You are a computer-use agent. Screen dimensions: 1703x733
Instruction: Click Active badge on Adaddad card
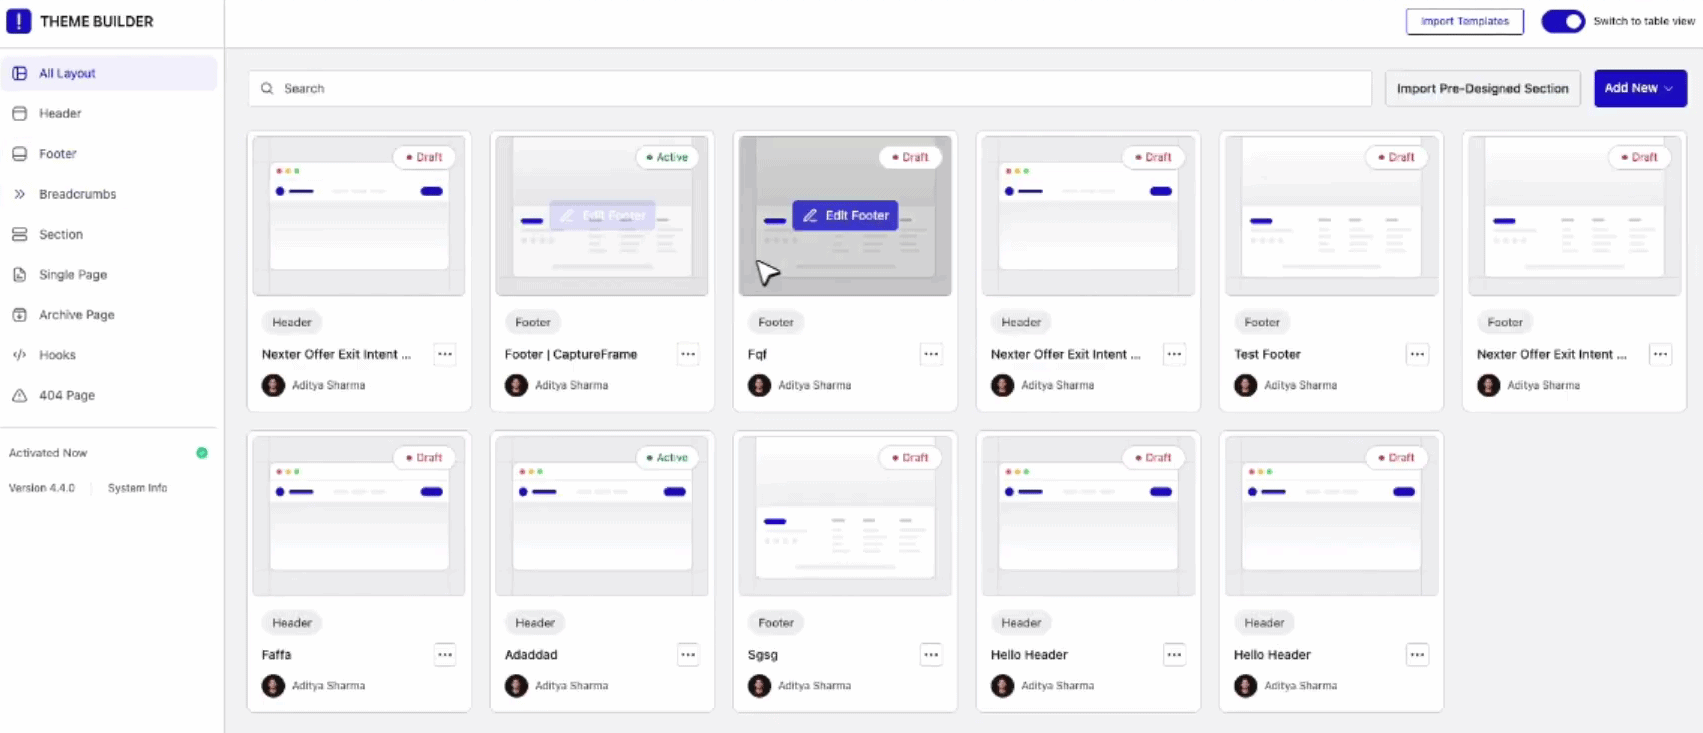pos(667,458)
